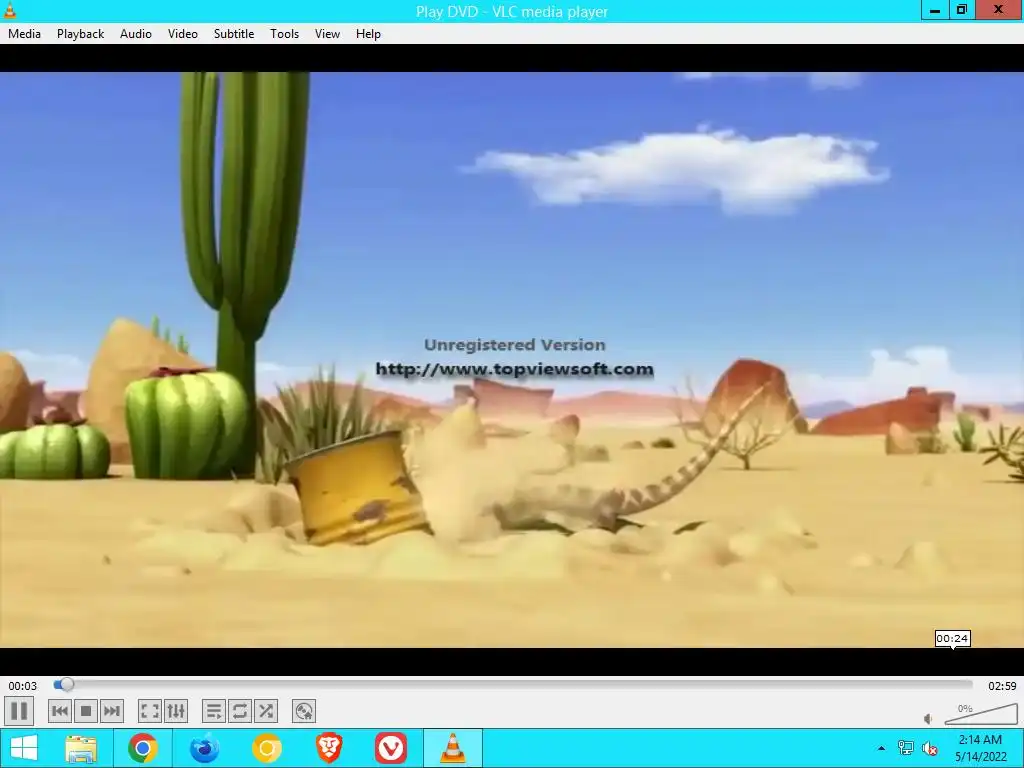Screen dimensions: 1024x768
Task: Open the Help menu
Action: tap(368, 34)
